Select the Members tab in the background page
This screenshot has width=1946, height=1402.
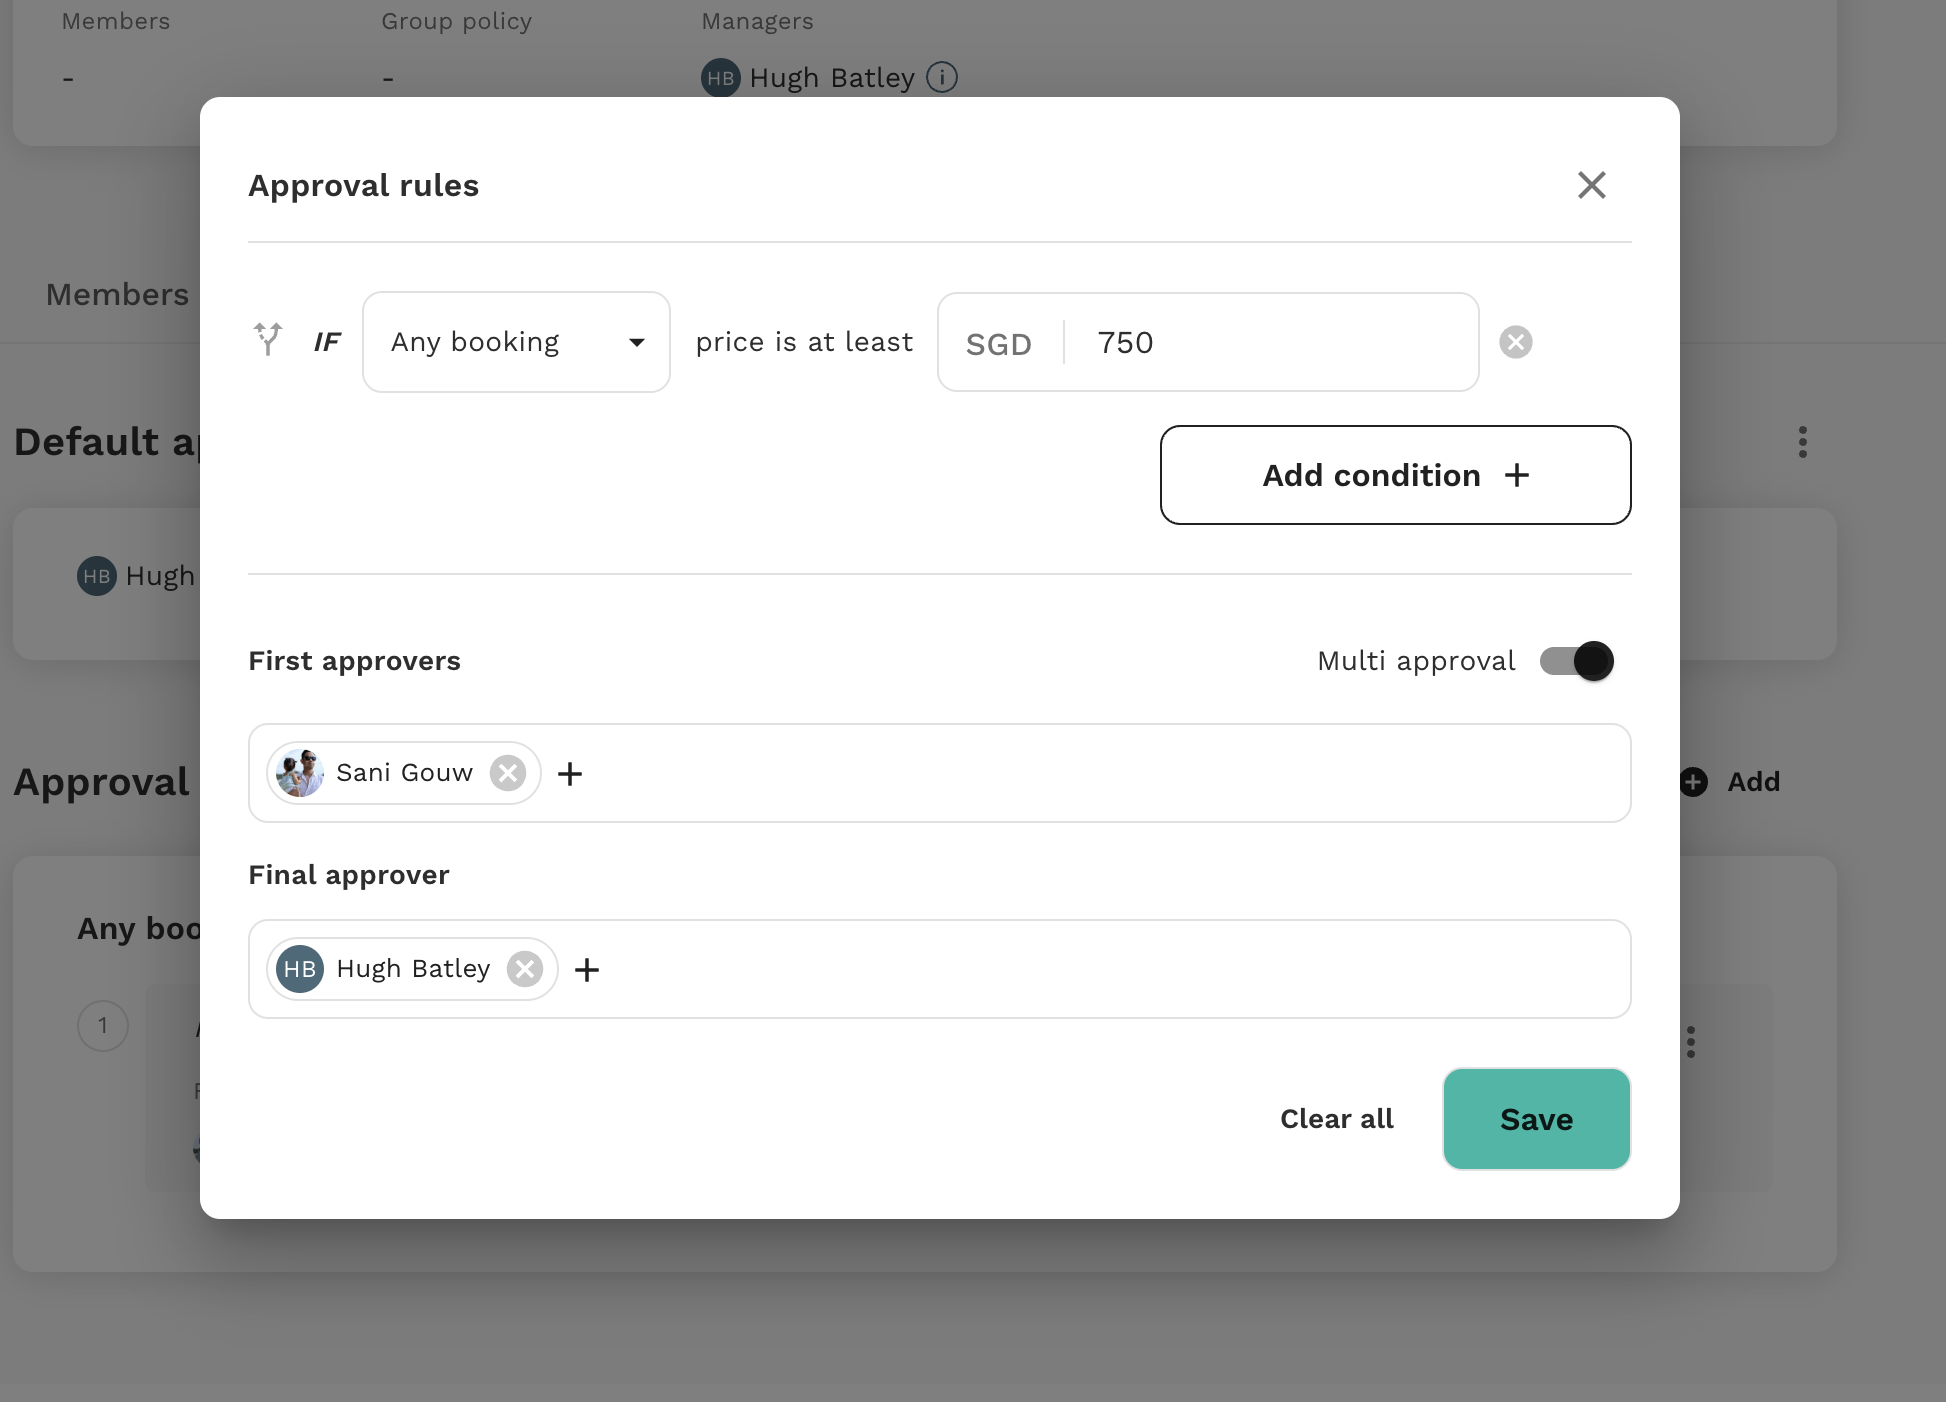118,295
